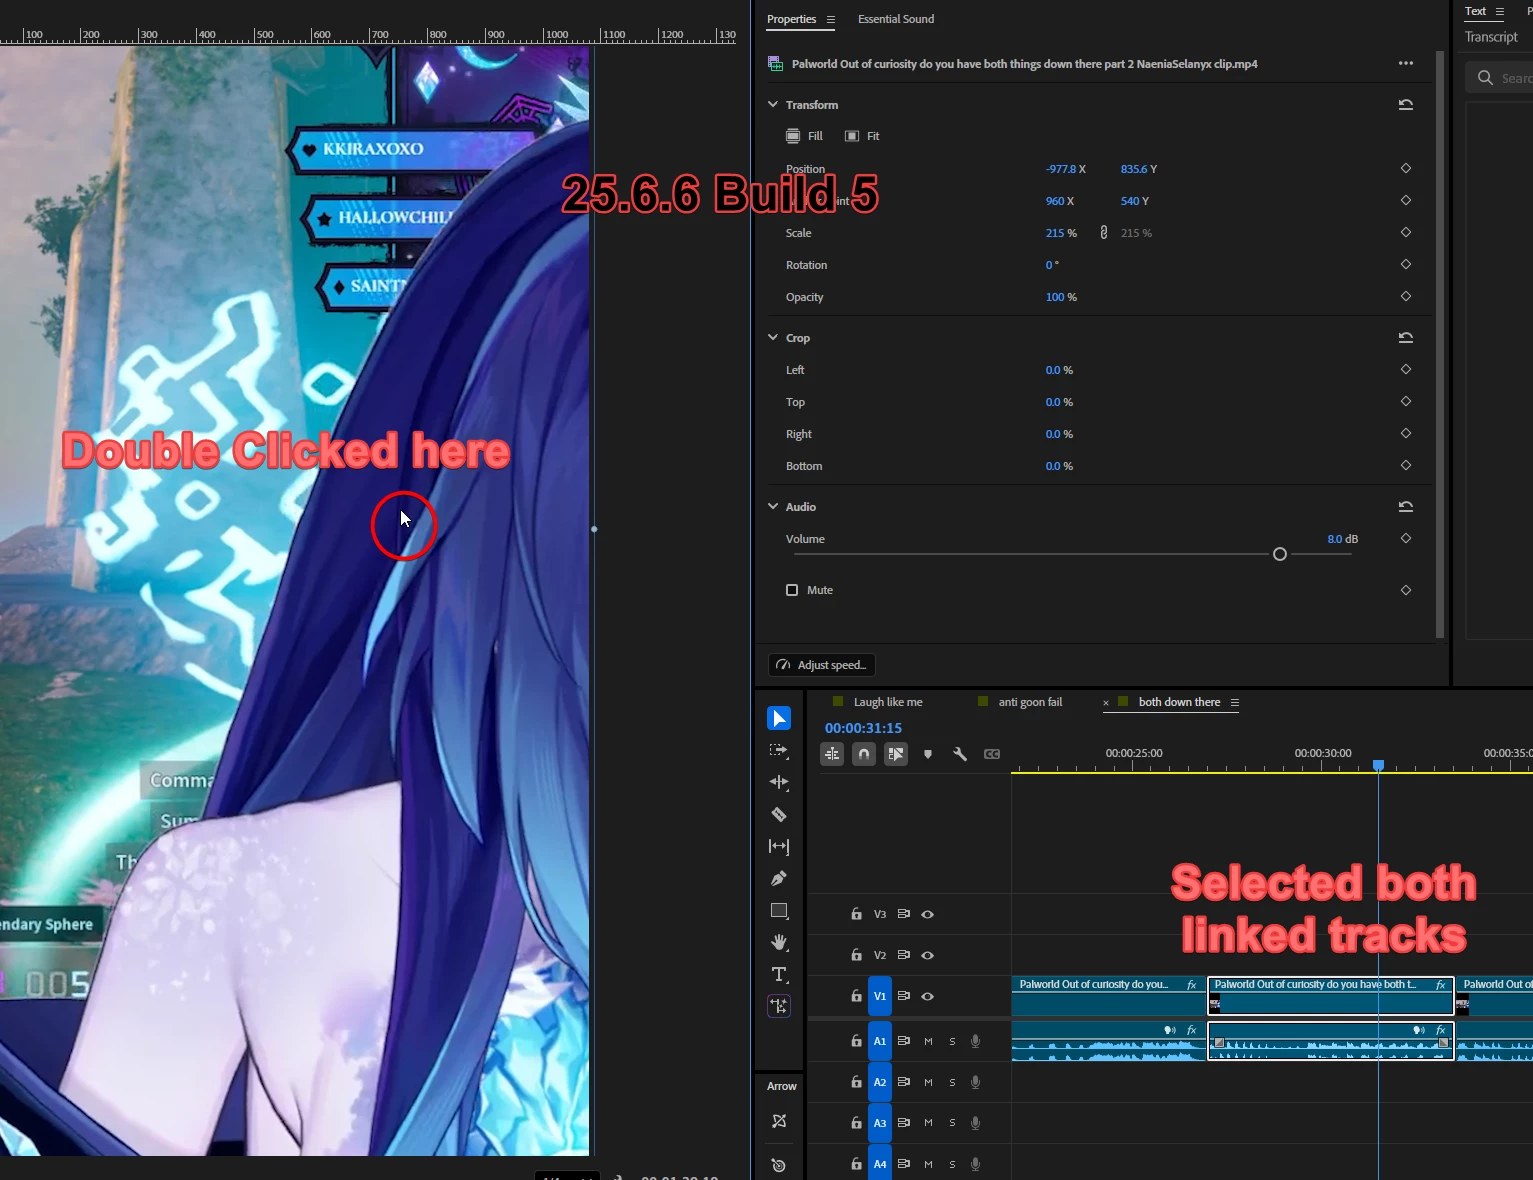
Task: Reset the Transform section
Action: click(1405, 104)
